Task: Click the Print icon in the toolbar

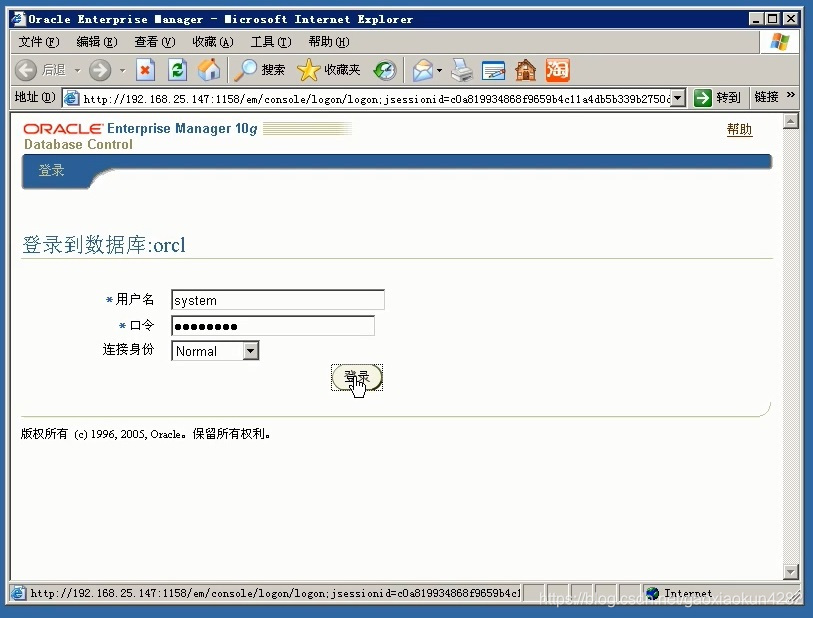Action: pyautogui.click(x=462, y=69)
